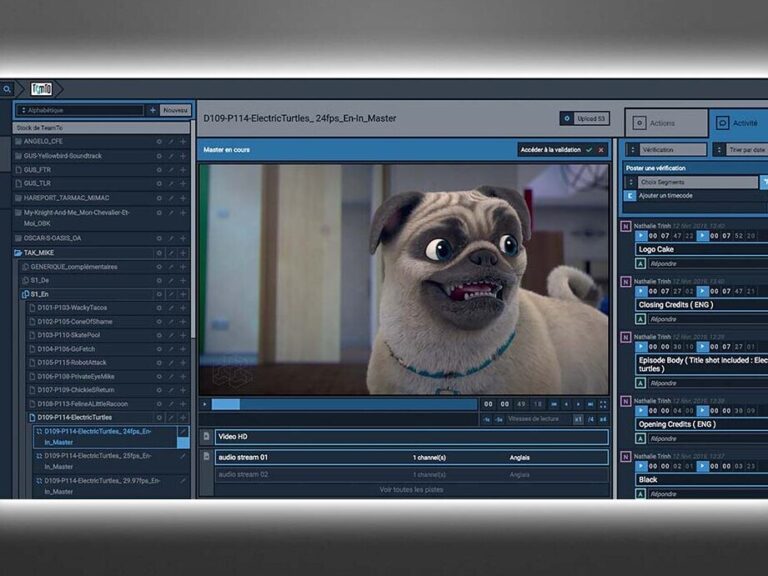Set playback speed to x4
The height and width of the screenshot is (576, 768).
click(x=603, y=420)
